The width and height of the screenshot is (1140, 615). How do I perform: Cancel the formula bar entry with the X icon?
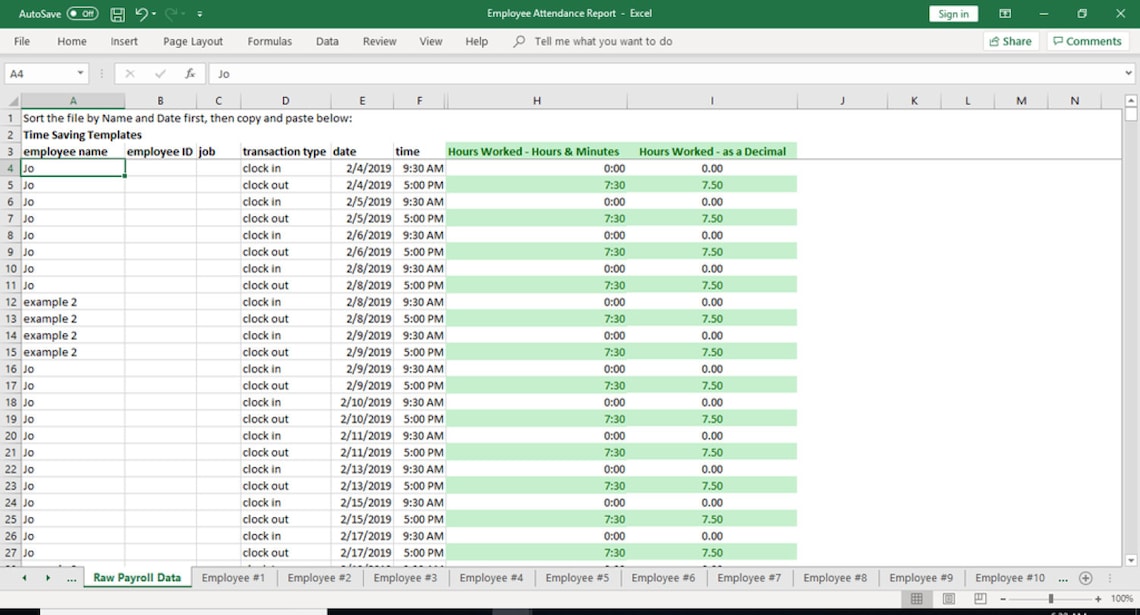pos(132,73)
